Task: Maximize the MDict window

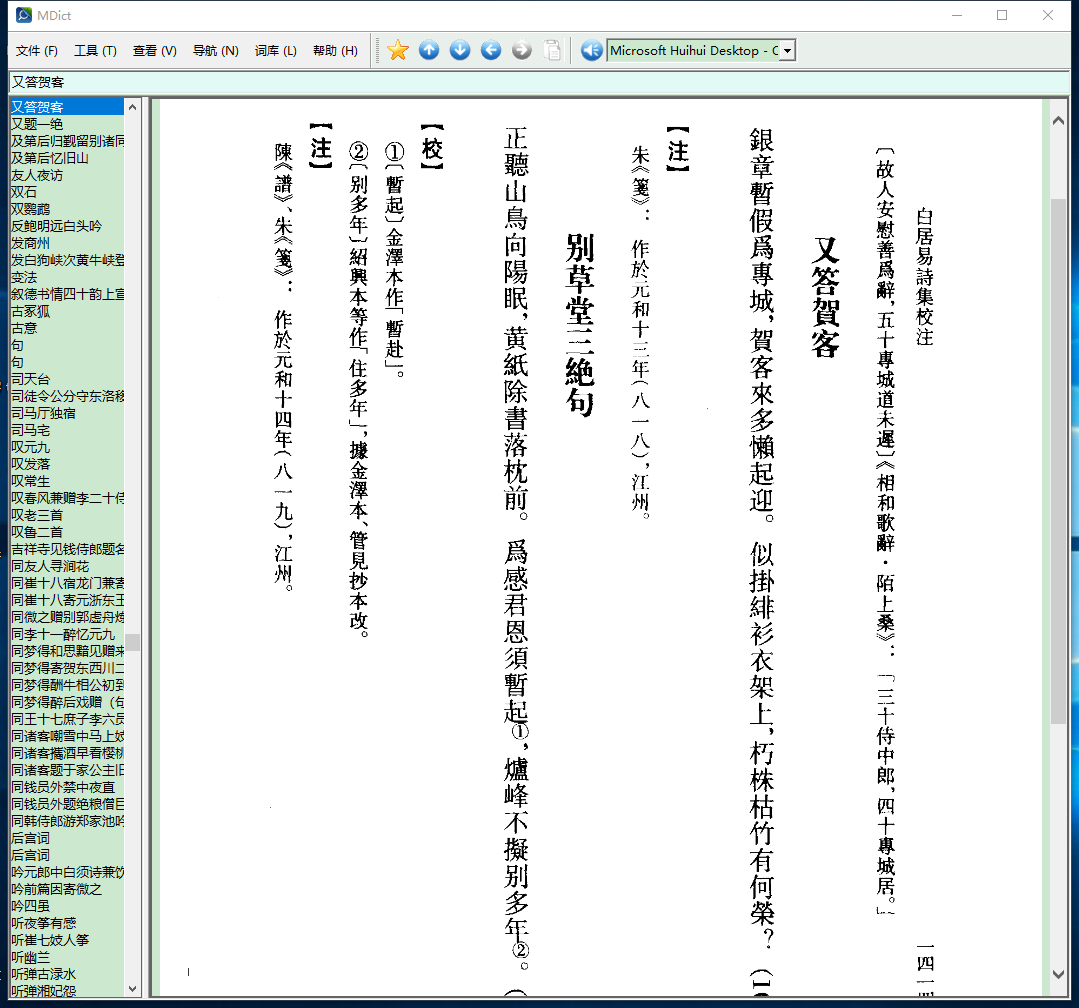Action: click(1002, 15)
